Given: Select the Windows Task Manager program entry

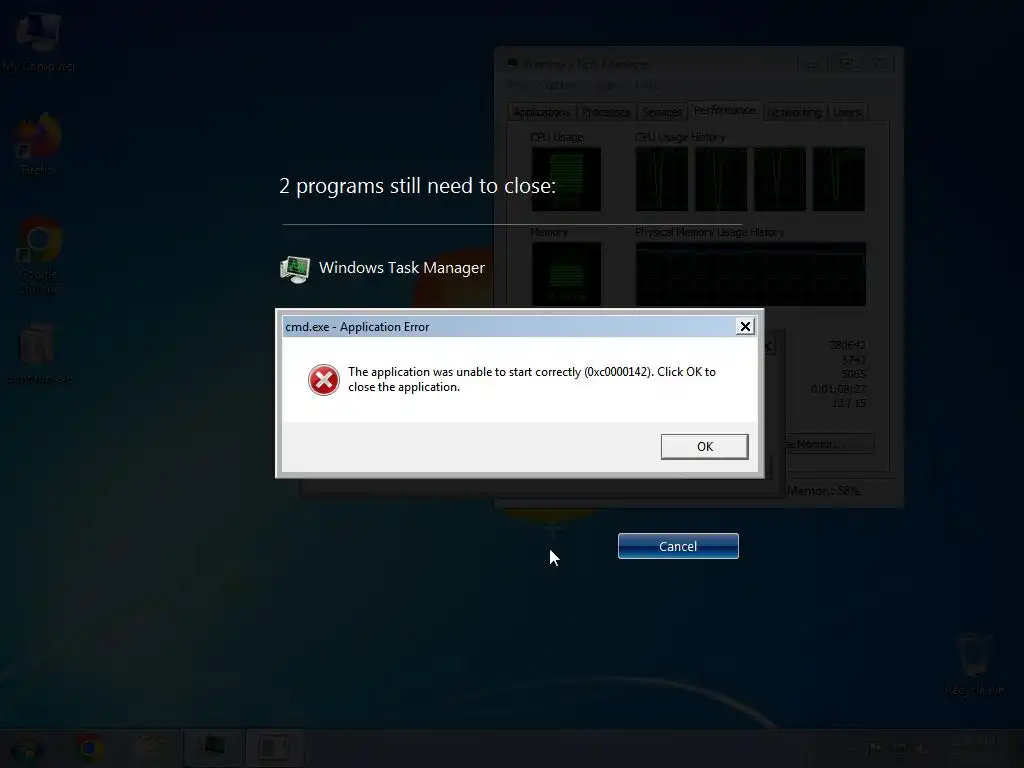Looking at the screenshot, I should pos(382,268).
